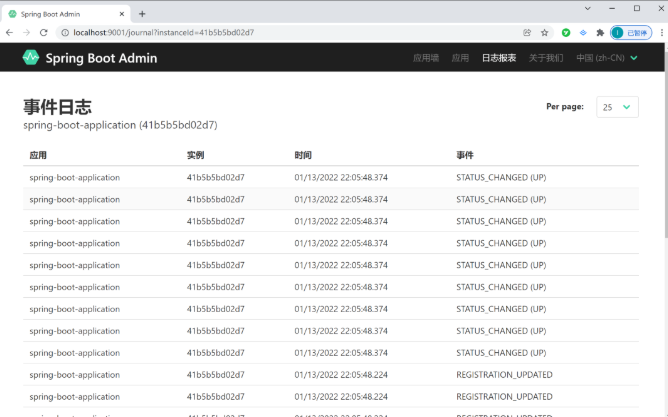Click the first 22:05:48.224 timestamp cell
The image size is (668, 417).
(x=341, y=375)
